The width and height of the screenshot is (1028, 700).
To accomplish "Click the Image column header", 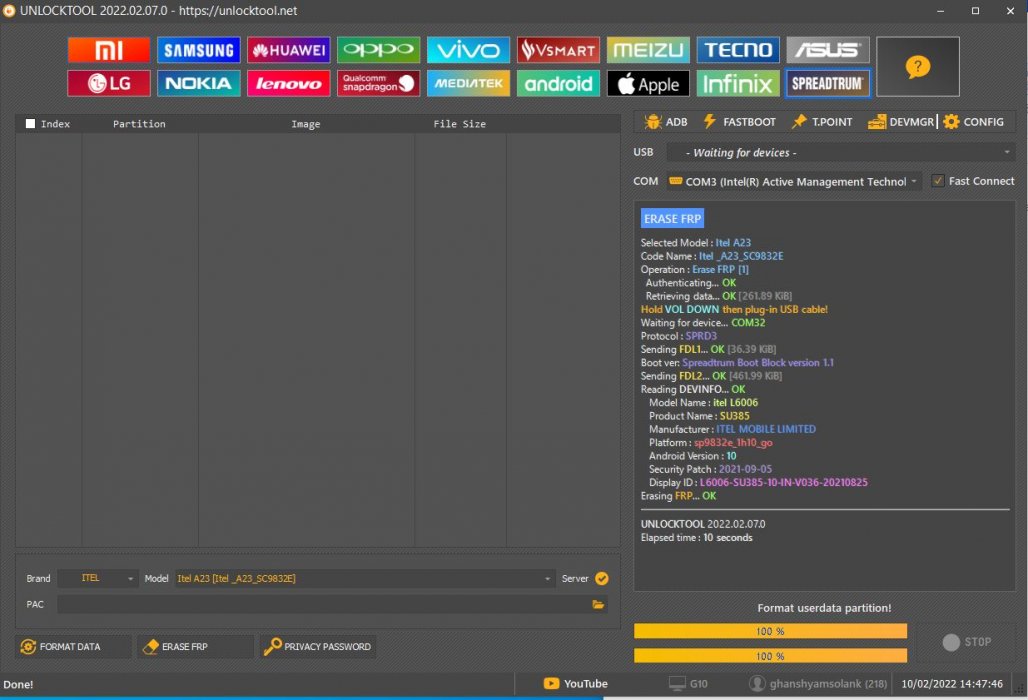I will click(306, 124).
